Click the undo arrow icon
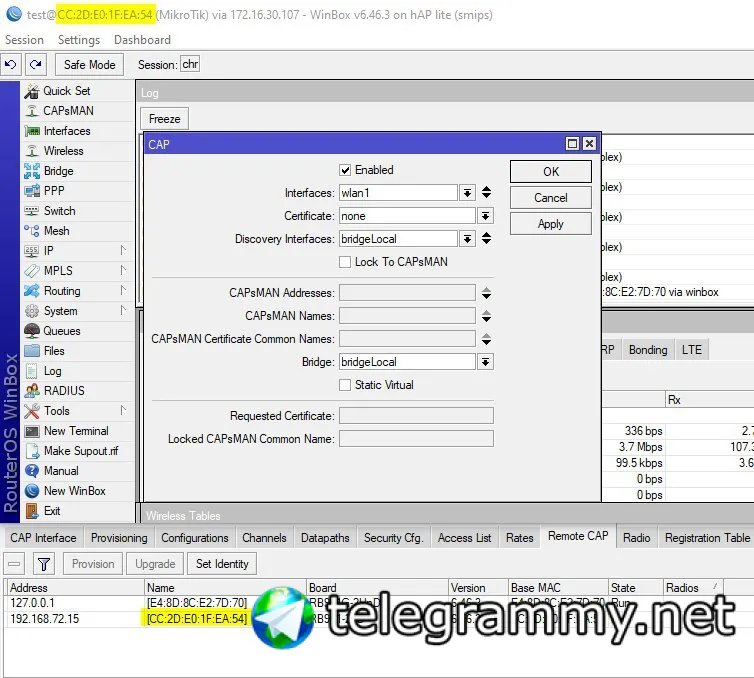754x678 pixels. click(11, 64)
